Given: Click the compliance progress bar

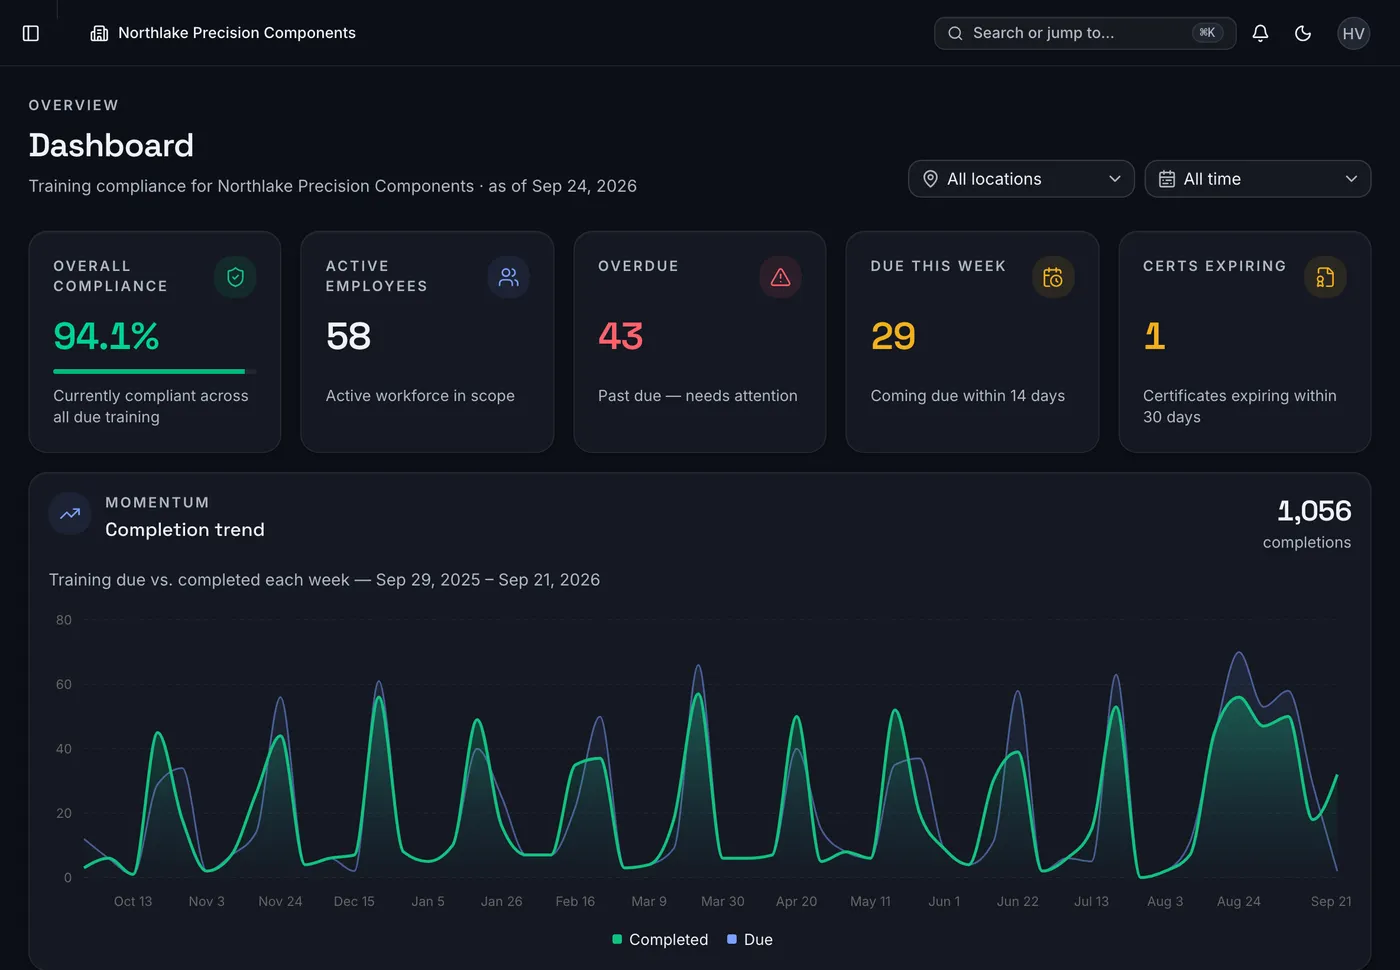Looking at the screenshot, I should [x=154, y=372].
